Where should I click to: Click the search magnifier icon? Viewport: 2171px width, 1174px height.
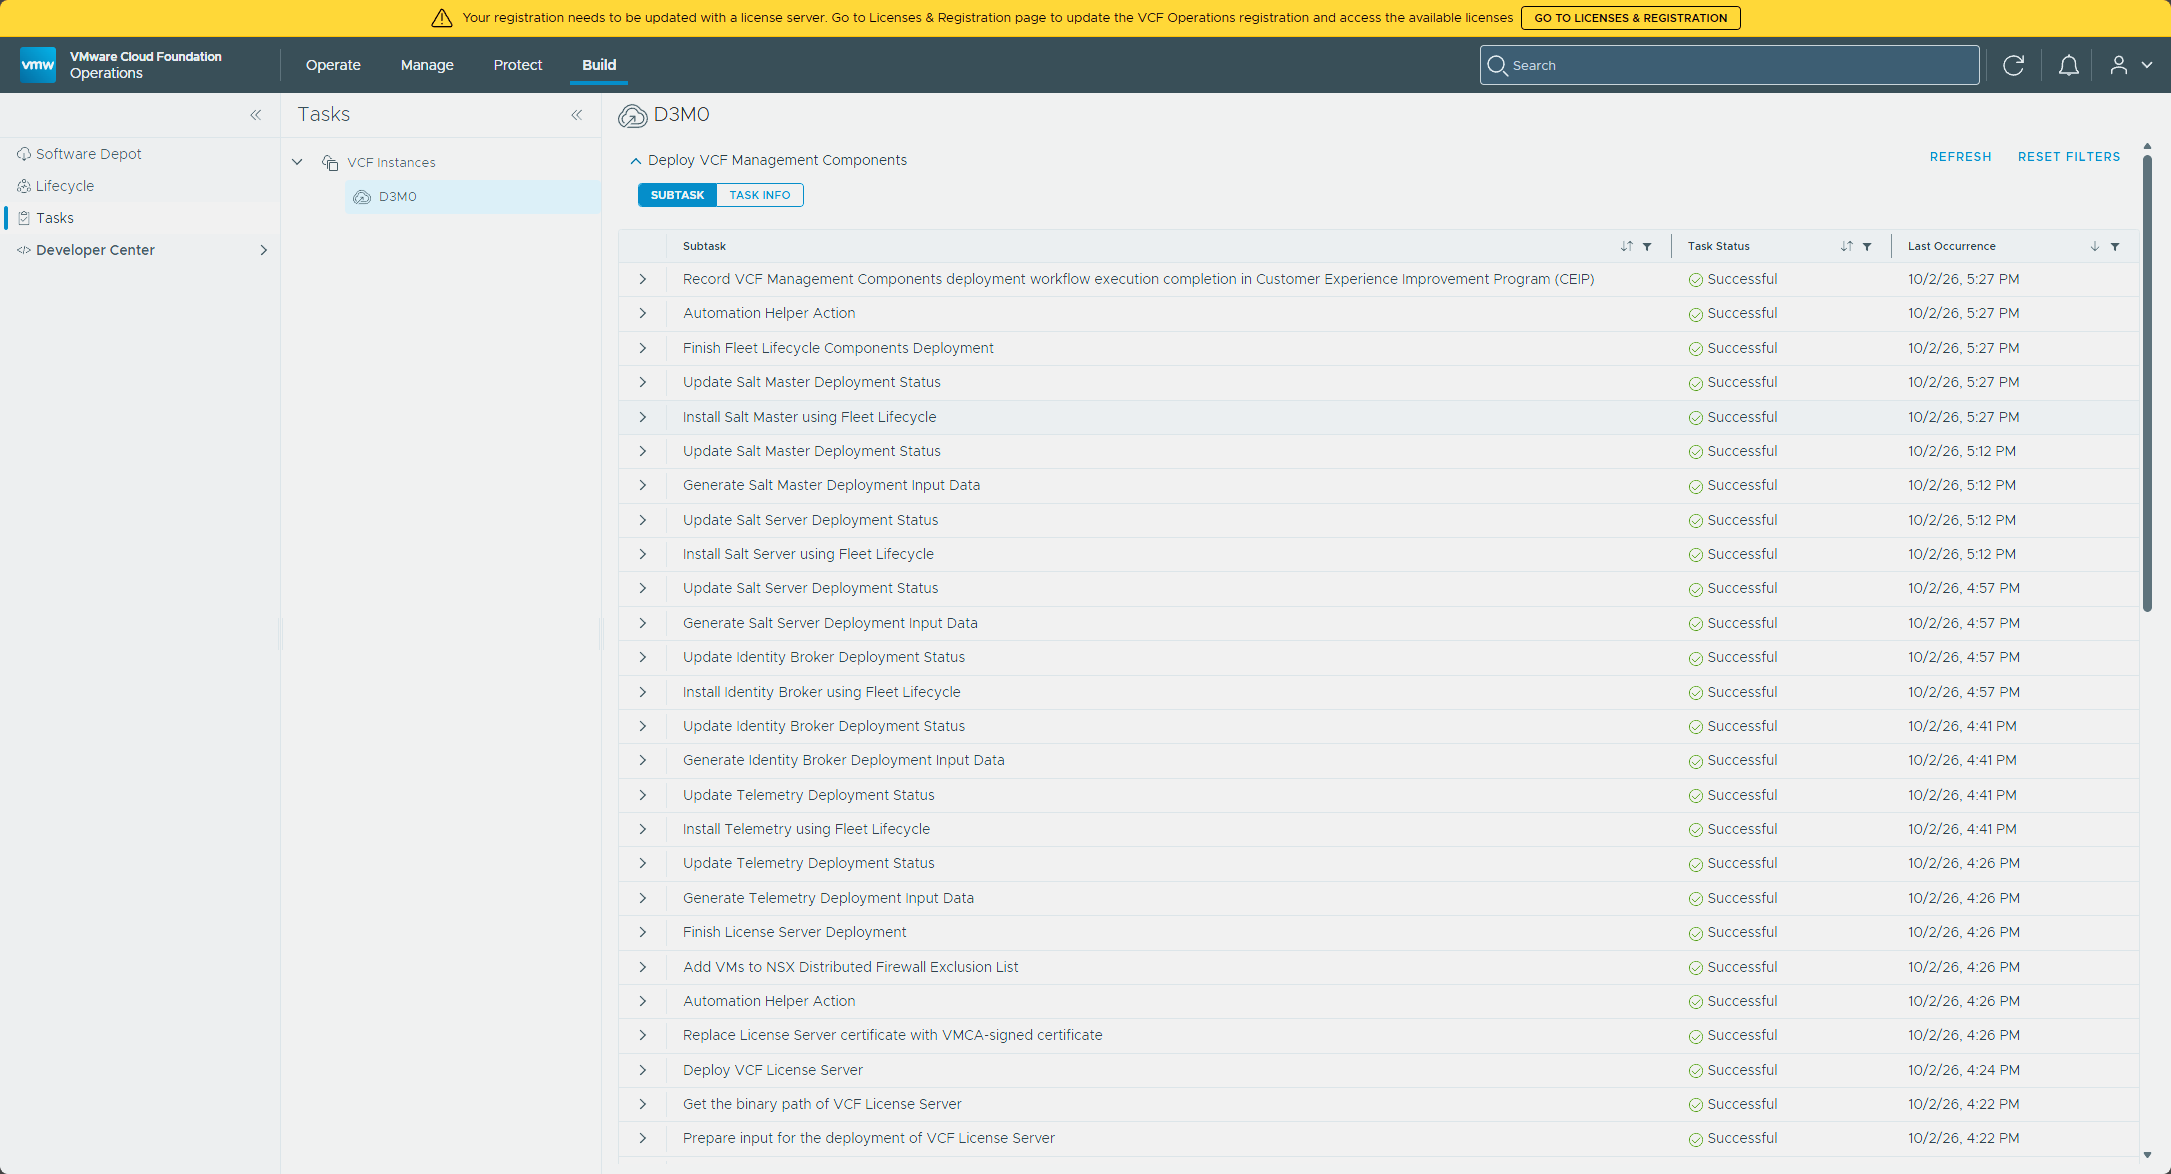click(1497, 65)
